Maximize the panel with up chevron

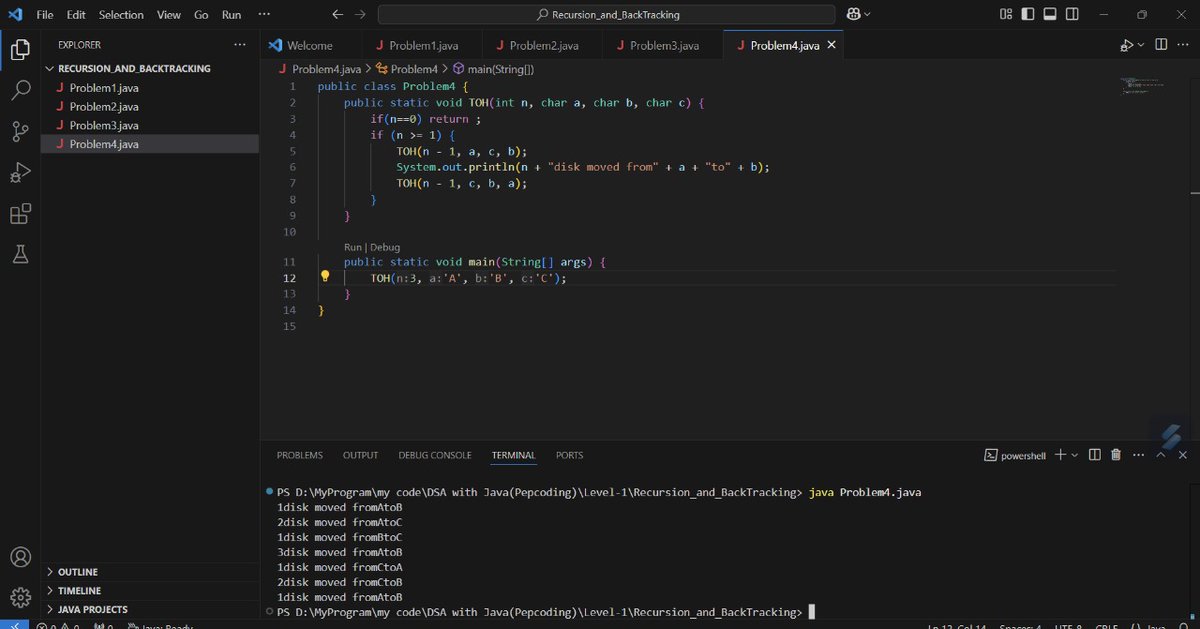(1161, 455)
